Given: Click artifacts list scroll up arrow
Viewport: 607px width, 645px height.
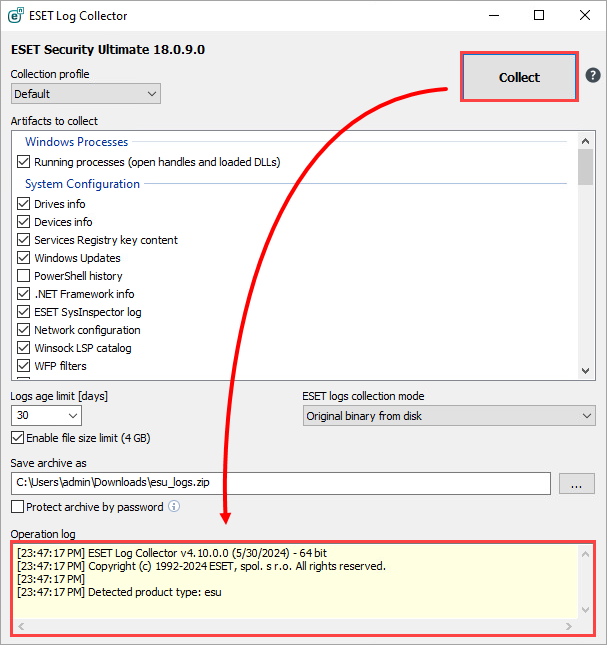Looking at the screenshot, I should [586, 141].
